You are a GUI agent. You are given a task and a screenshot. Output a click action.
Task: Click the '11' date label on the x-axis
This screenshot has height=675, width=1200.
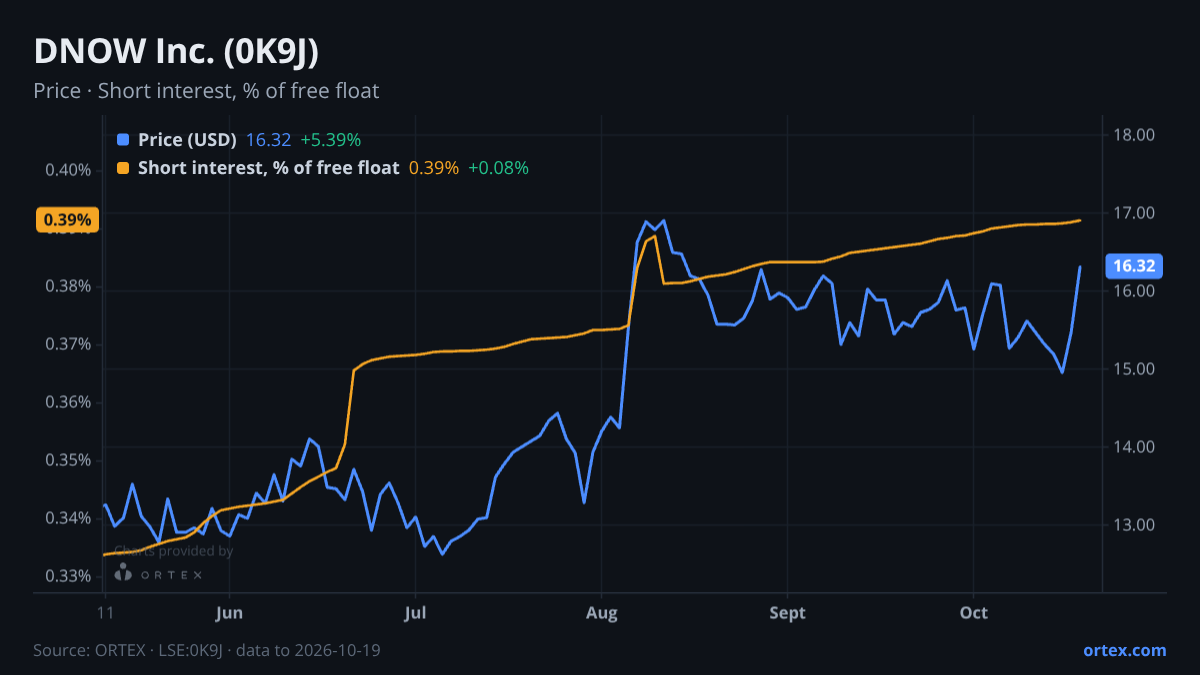(x=104, y=613)
